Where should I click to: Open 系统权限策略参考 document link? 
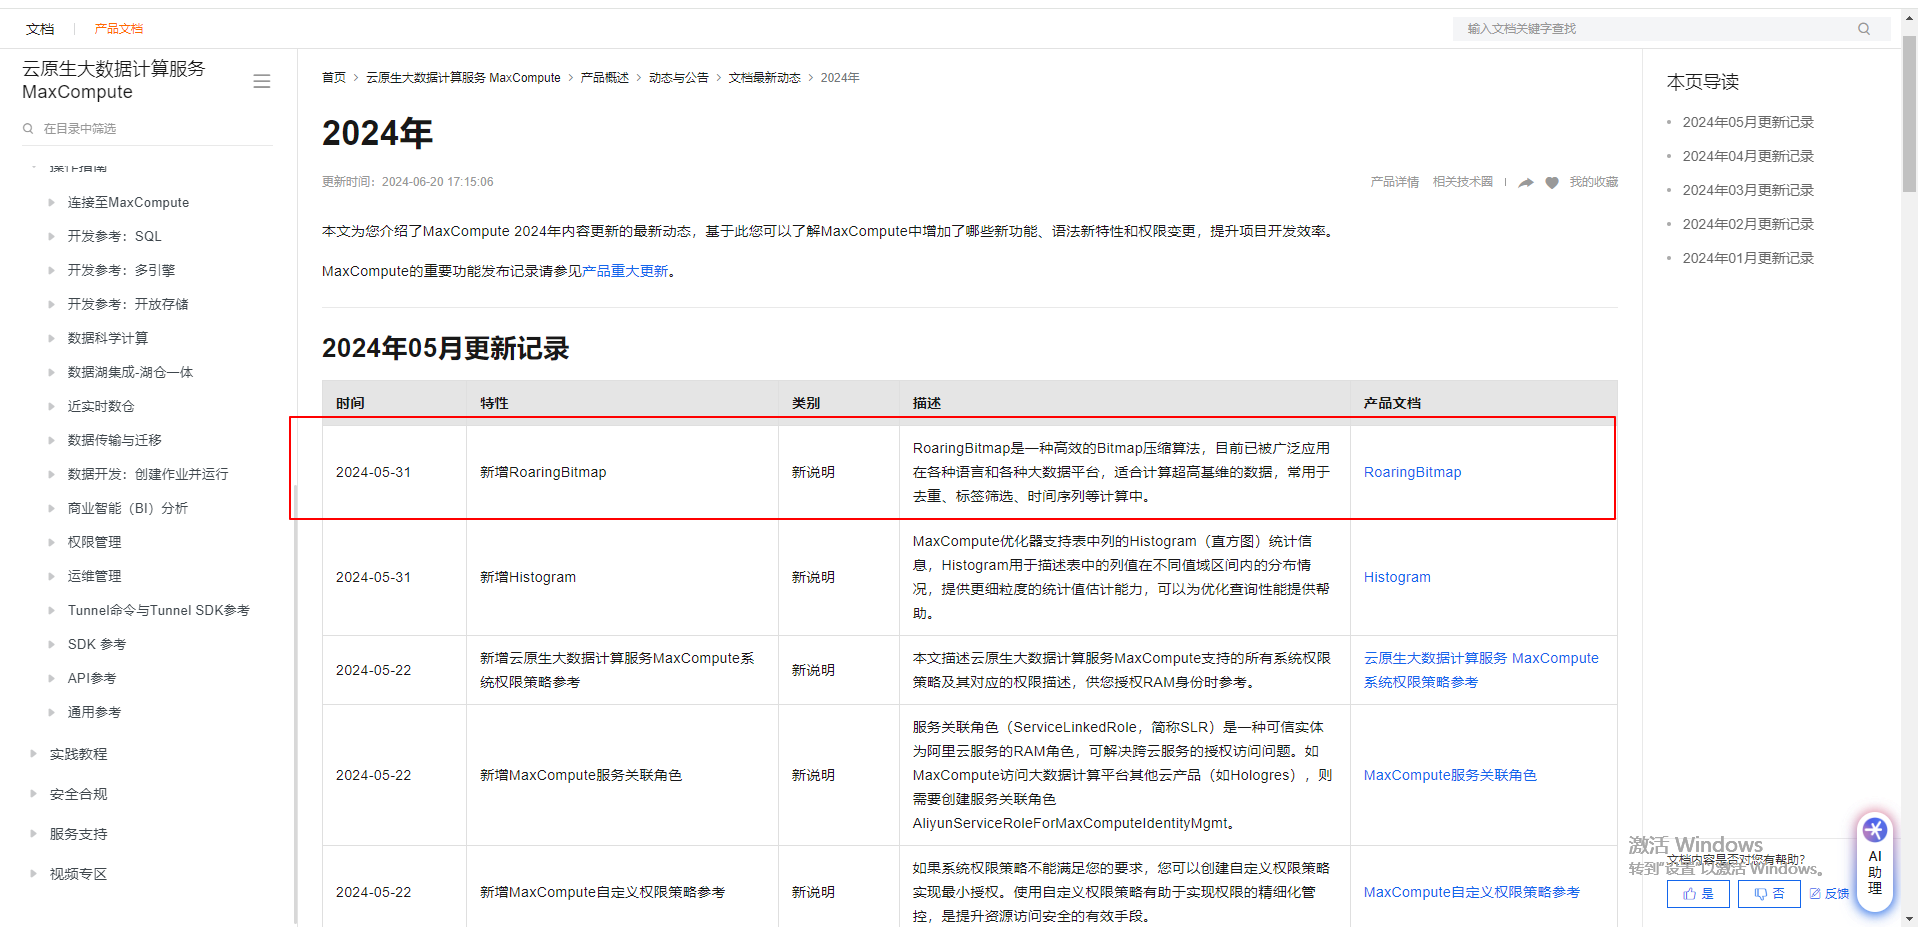1481,670
